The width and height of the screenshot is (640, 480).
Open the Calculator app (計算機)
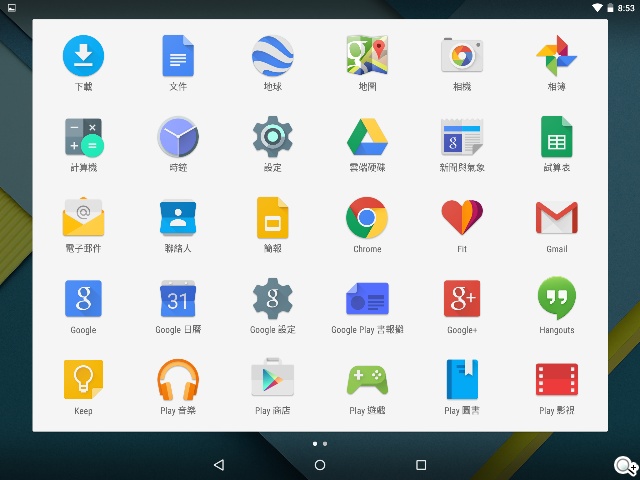(84, 137)
